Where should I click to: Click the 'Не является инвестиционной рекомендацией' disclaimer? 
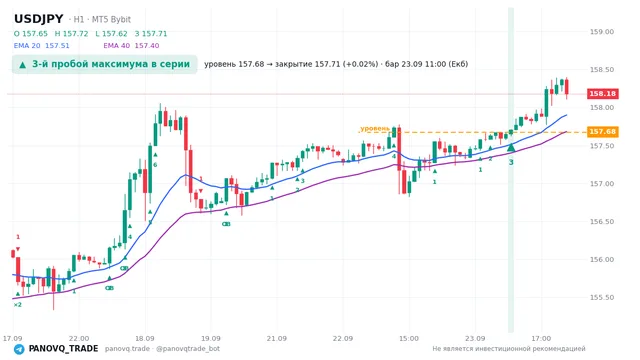pos(509,349)
